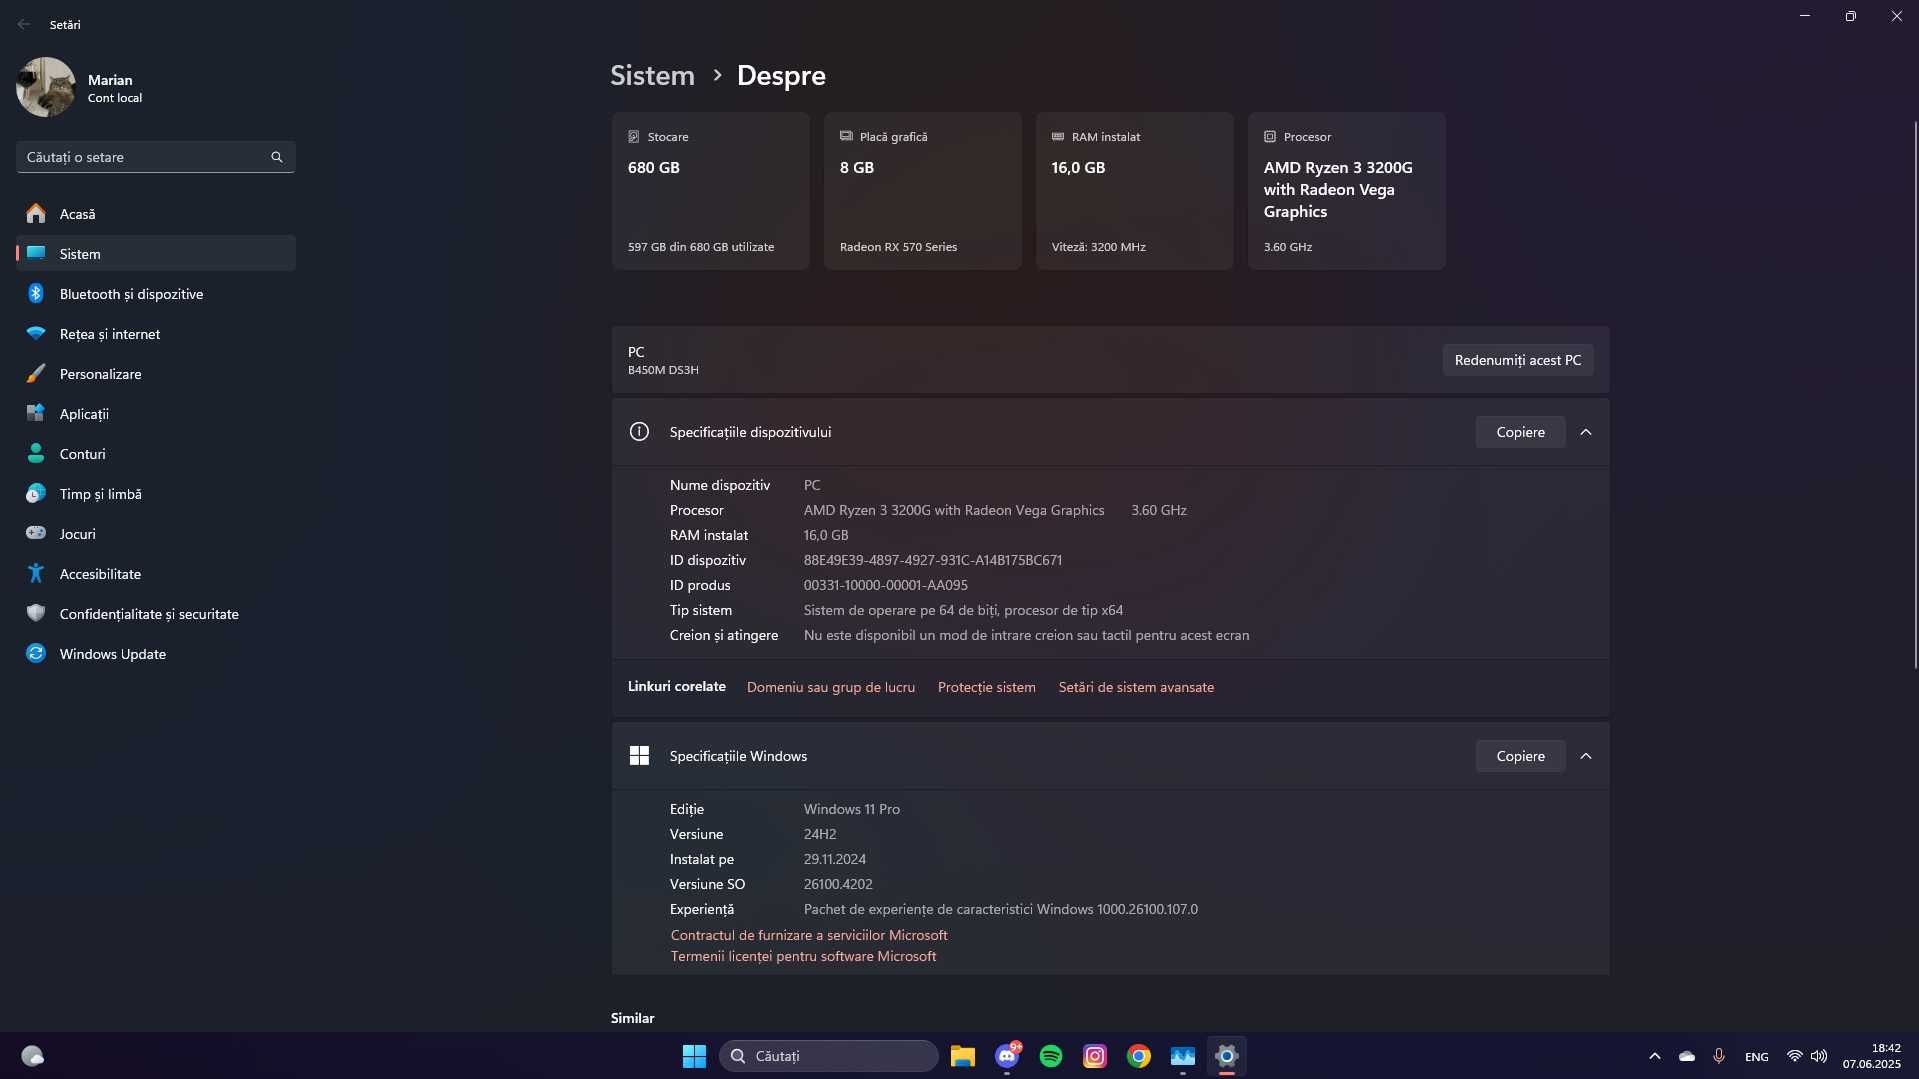Copy Windows specifications with Copiere

[x=1520, y=756]
